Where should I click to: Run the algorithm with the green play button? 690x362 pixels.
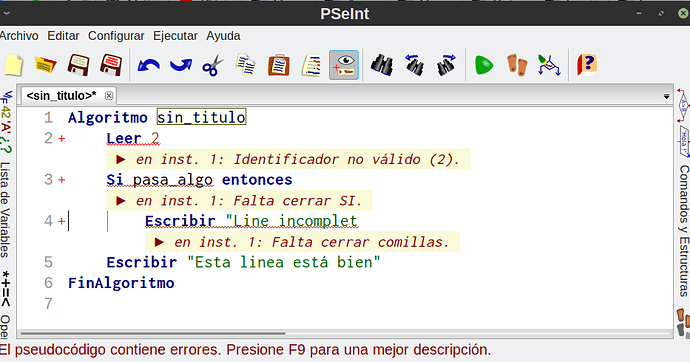(484, 66)
